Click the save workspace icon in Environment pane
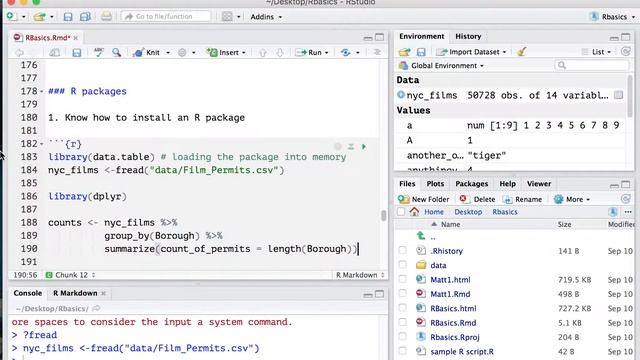This screenshot has width=640, height=360. pyautogui.click(x=421, y=52)
